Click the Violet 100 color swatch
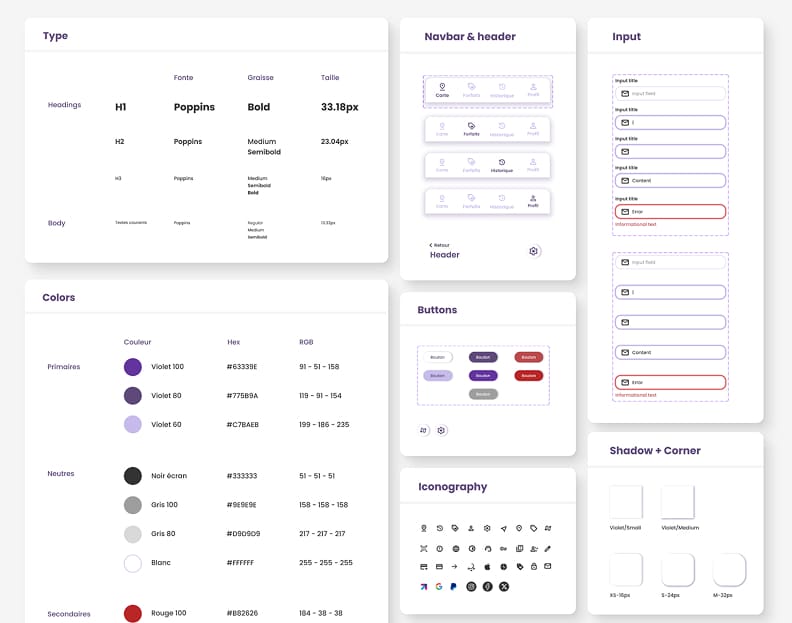 [x=133, y=367]
